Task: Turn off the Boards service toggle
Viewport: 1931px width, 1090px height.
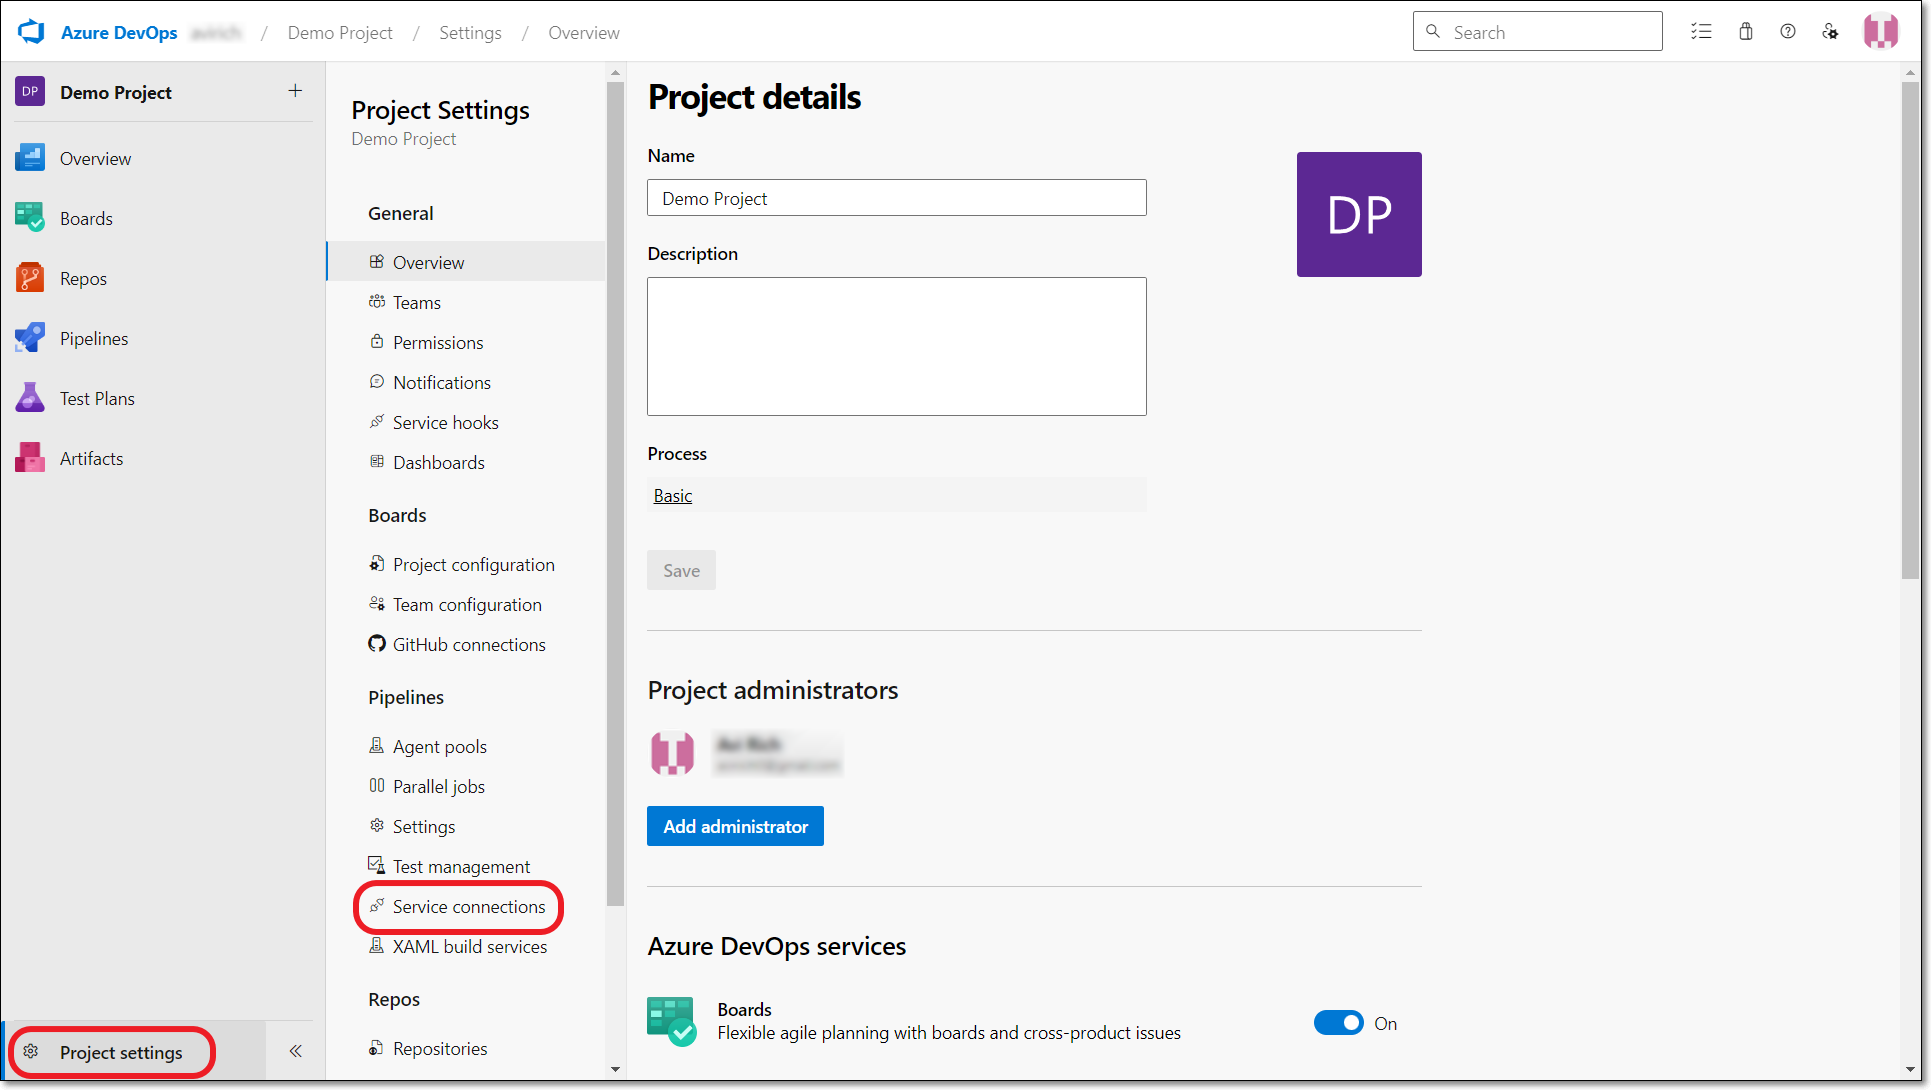Action: [1338, 1023]
